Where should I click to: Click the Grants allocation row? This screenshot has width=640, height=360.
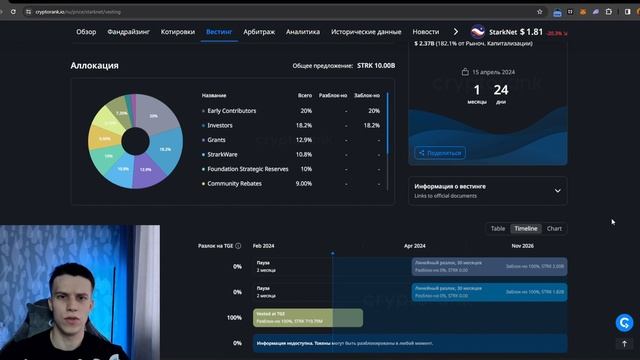291,140
